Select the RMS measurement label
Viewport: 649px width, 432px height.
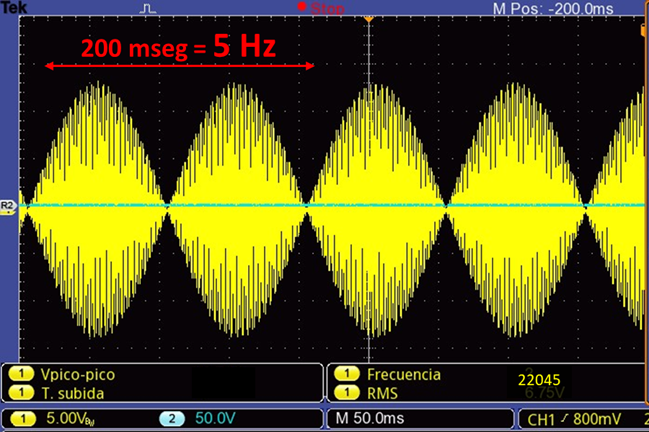[382, 393]
